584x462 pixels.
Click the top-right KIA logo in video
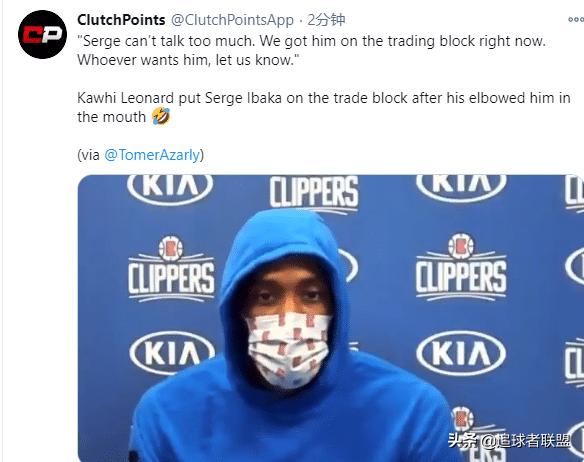point(461,186)
